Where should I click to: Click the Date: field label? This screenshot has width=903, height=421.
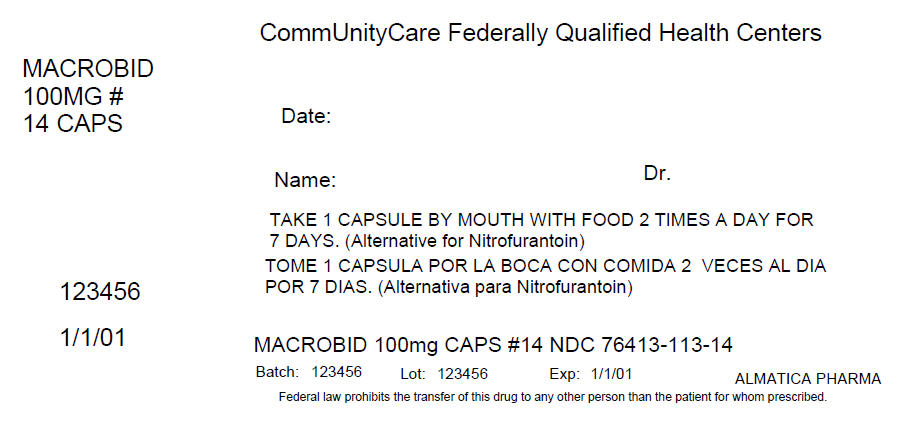tap(306, 117)
